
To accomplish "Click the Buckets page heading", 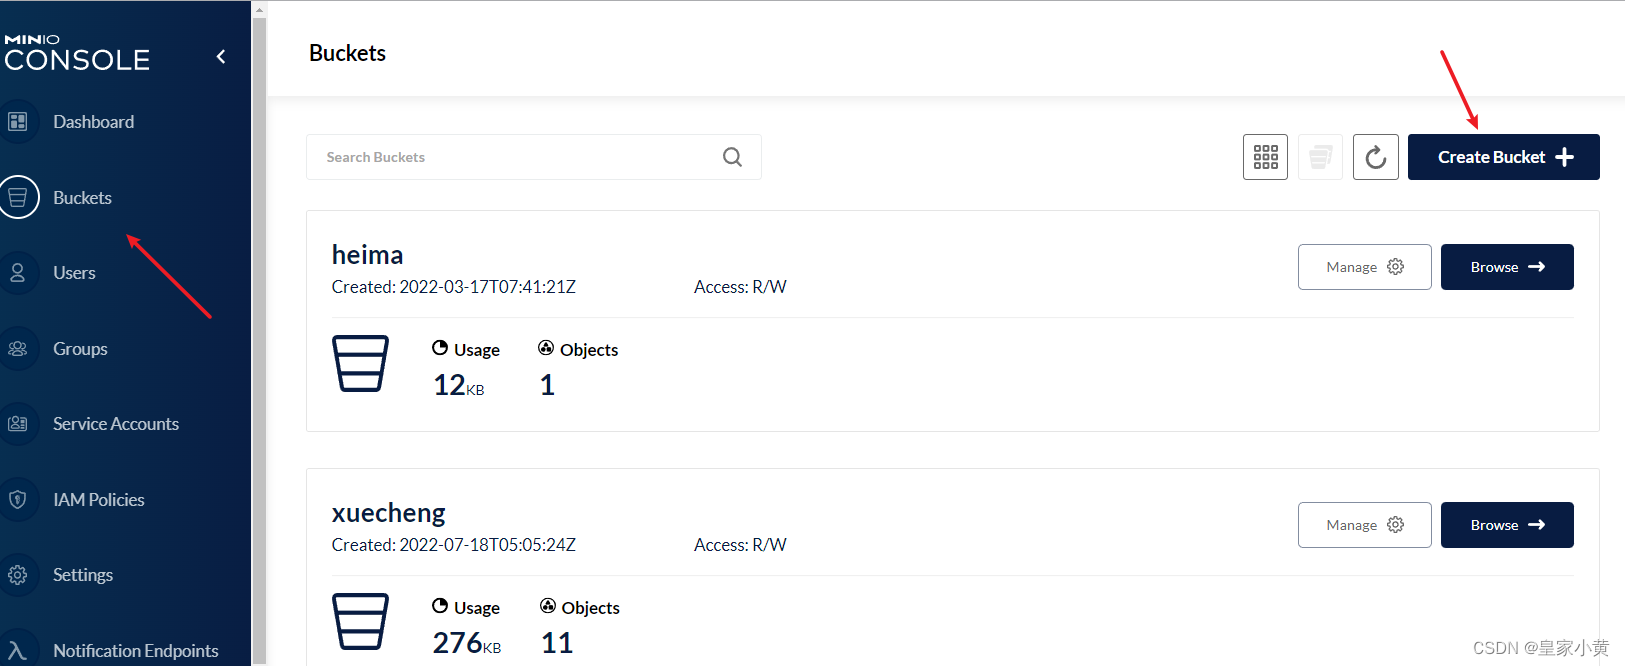I will coord(347,53).
